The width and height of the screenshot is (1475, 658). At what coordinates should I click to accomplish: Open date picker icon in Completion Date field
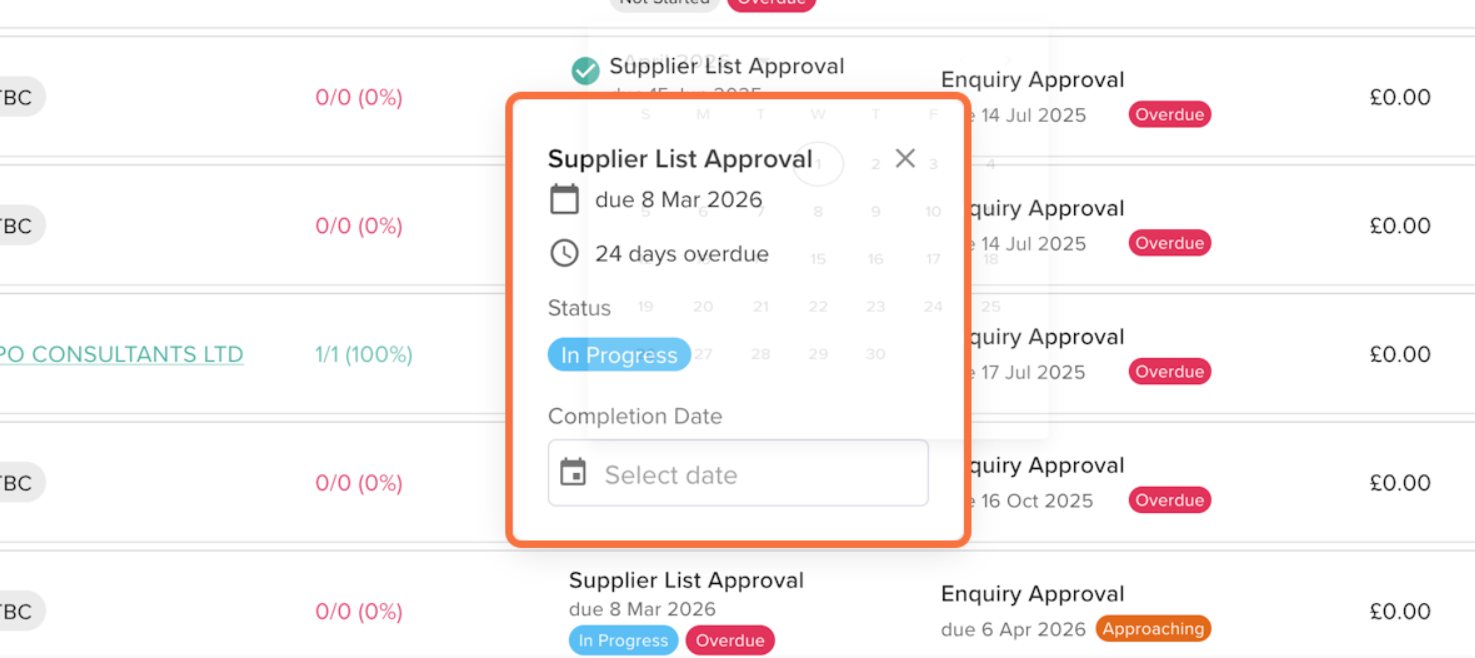coord(573,473)
